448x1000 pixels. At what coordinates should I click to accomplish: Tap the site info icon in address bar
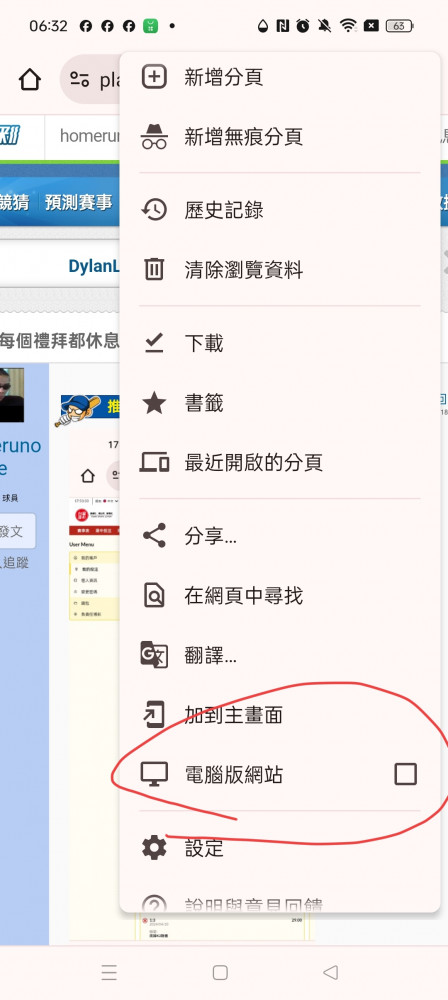tap(80, 80)
